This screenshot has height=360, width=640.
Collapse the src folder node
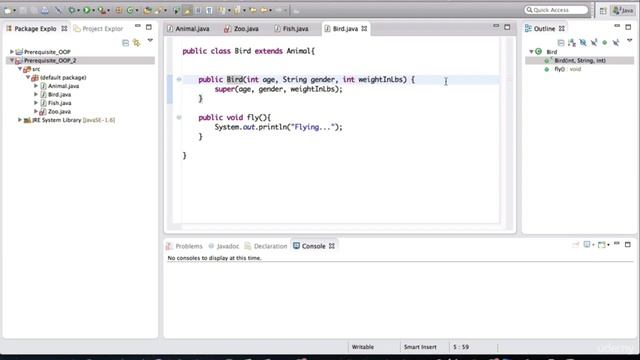[20, 69]
